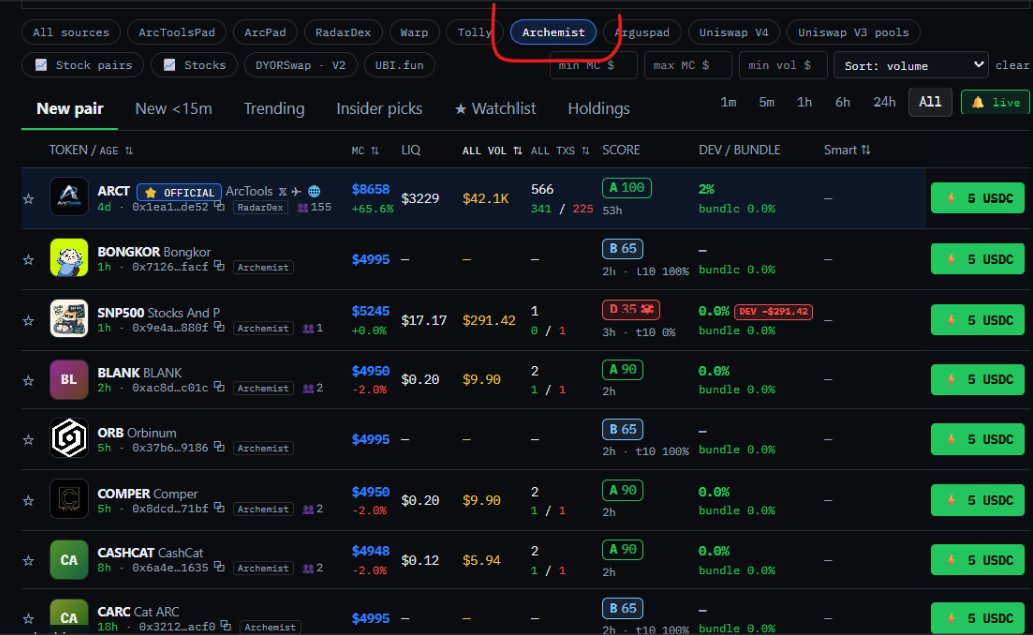The image size is (1033, 635).
Task: Select the Uniswap V4 source chip
Action: pos(734,32)
